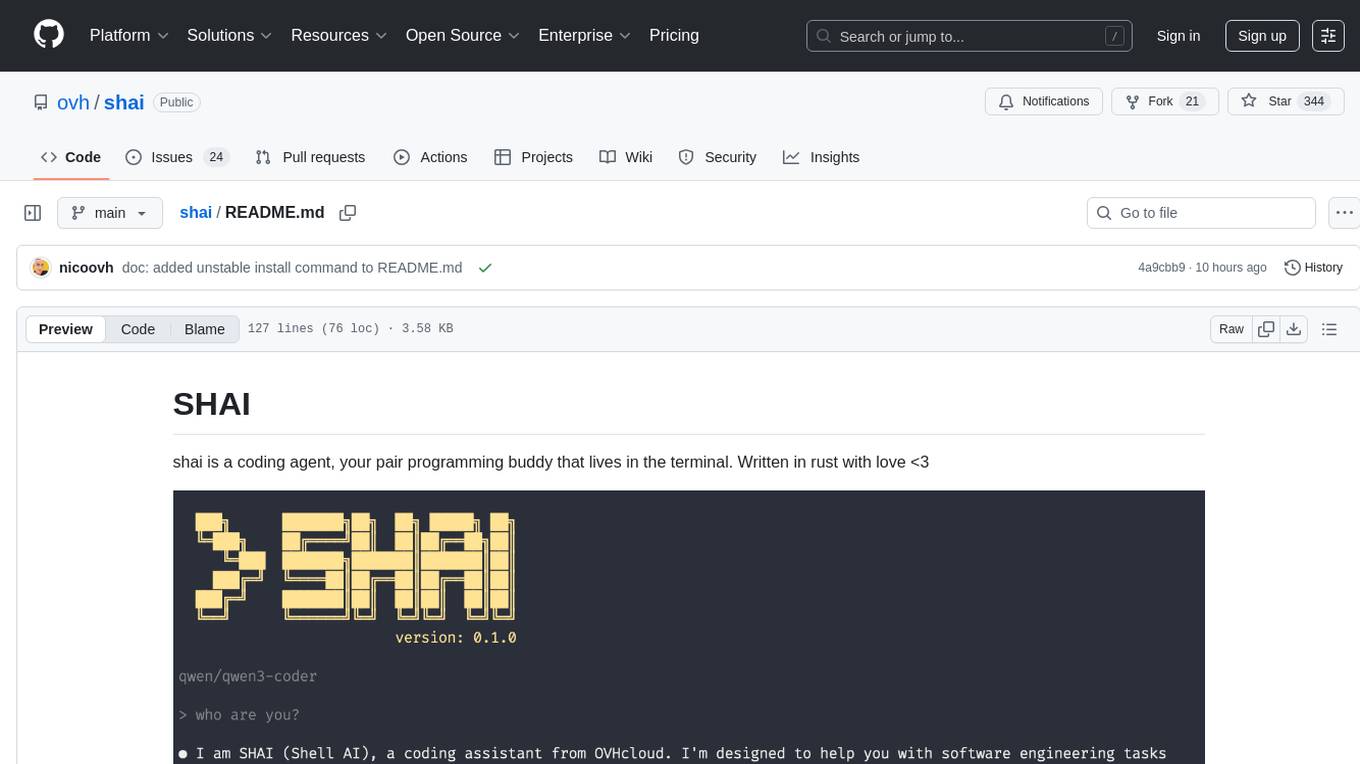This screenshot has height=764, width=1360.
Task: Select the Preview view toggle
Action: tap(66, 329)
